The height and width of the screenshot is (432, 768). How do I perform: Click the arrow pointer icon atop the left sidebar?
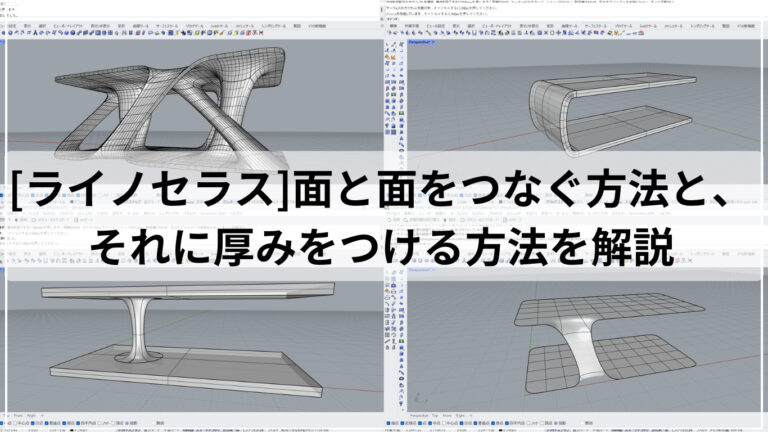(x=387, y=44)
